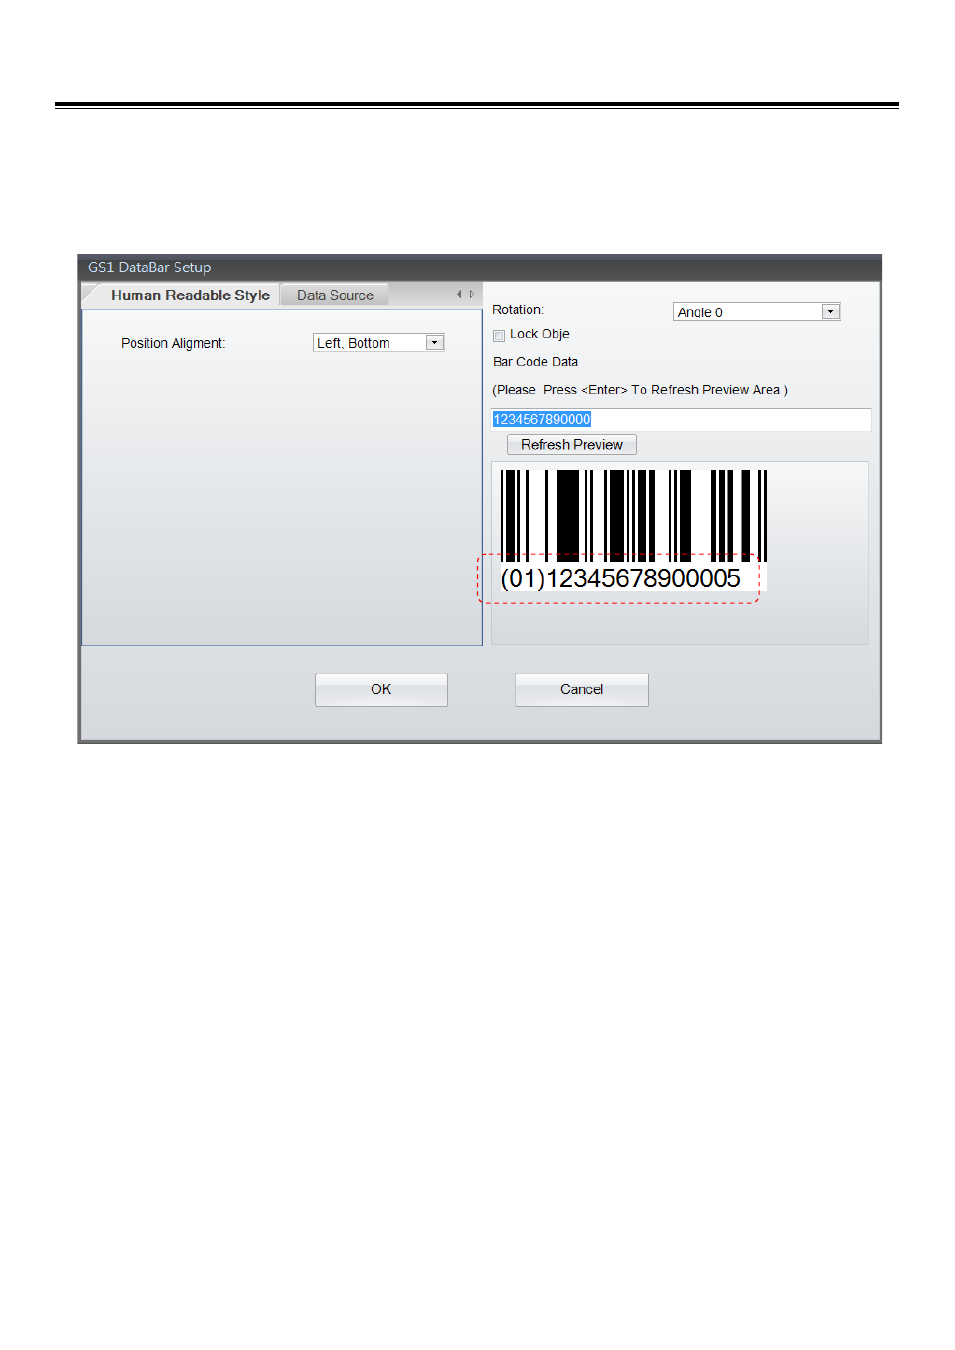Click the Press Enter to Refresh hint text
Viewport: 955px width, 1350px height.
pyautogui.click(x=640, y=390)
